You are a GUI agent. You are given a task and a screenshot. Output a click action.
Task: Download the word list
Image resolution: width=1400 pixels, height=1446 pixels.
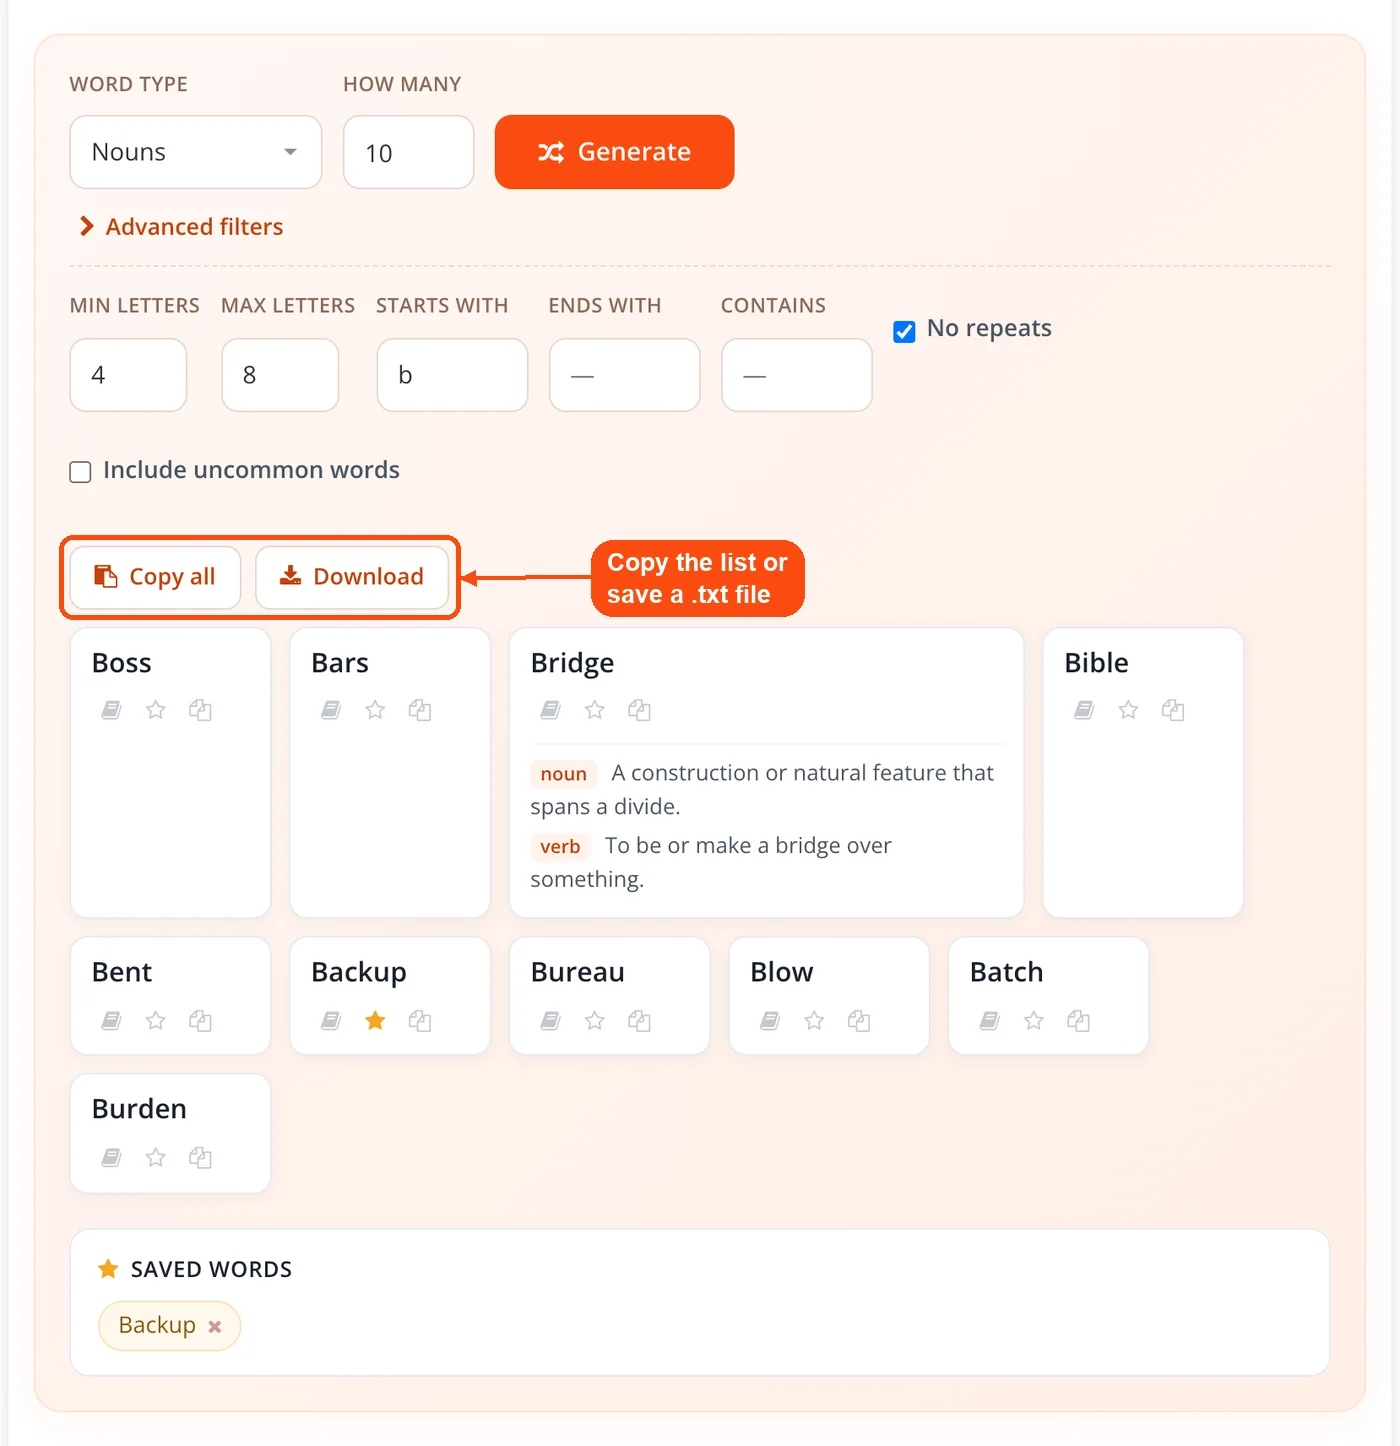click(x=352, y=577)
